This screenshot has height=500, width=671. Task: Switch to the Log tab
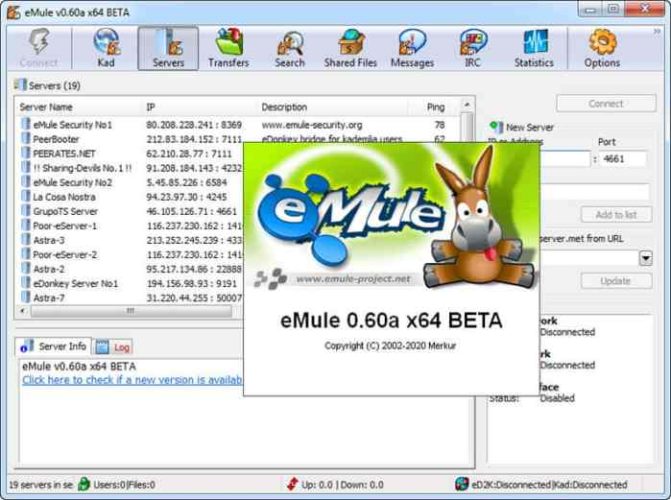click(x=113, y=347)
